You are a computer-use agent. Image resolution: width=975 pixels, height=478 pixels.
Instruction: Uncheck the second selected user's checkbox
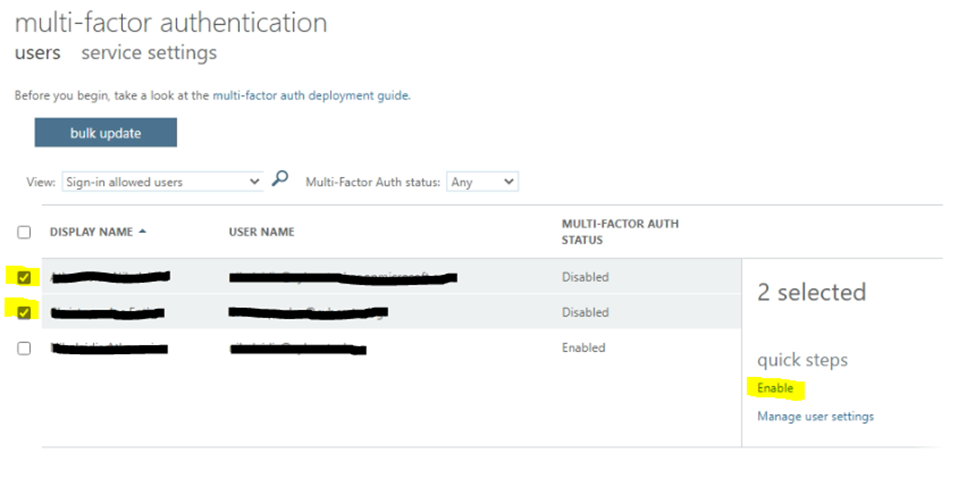[x=24, y=312]
